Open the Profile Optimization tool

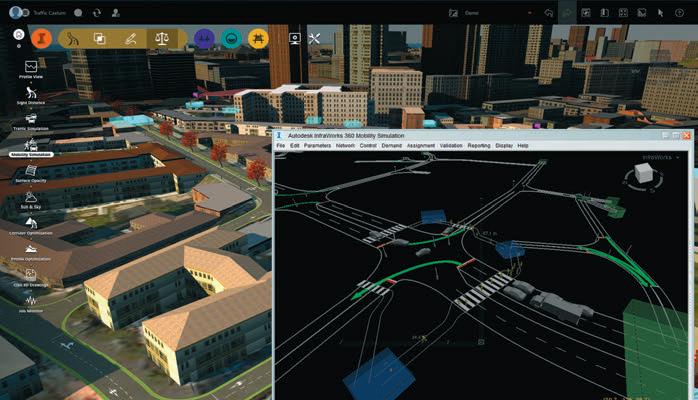[x=31, y=251]
